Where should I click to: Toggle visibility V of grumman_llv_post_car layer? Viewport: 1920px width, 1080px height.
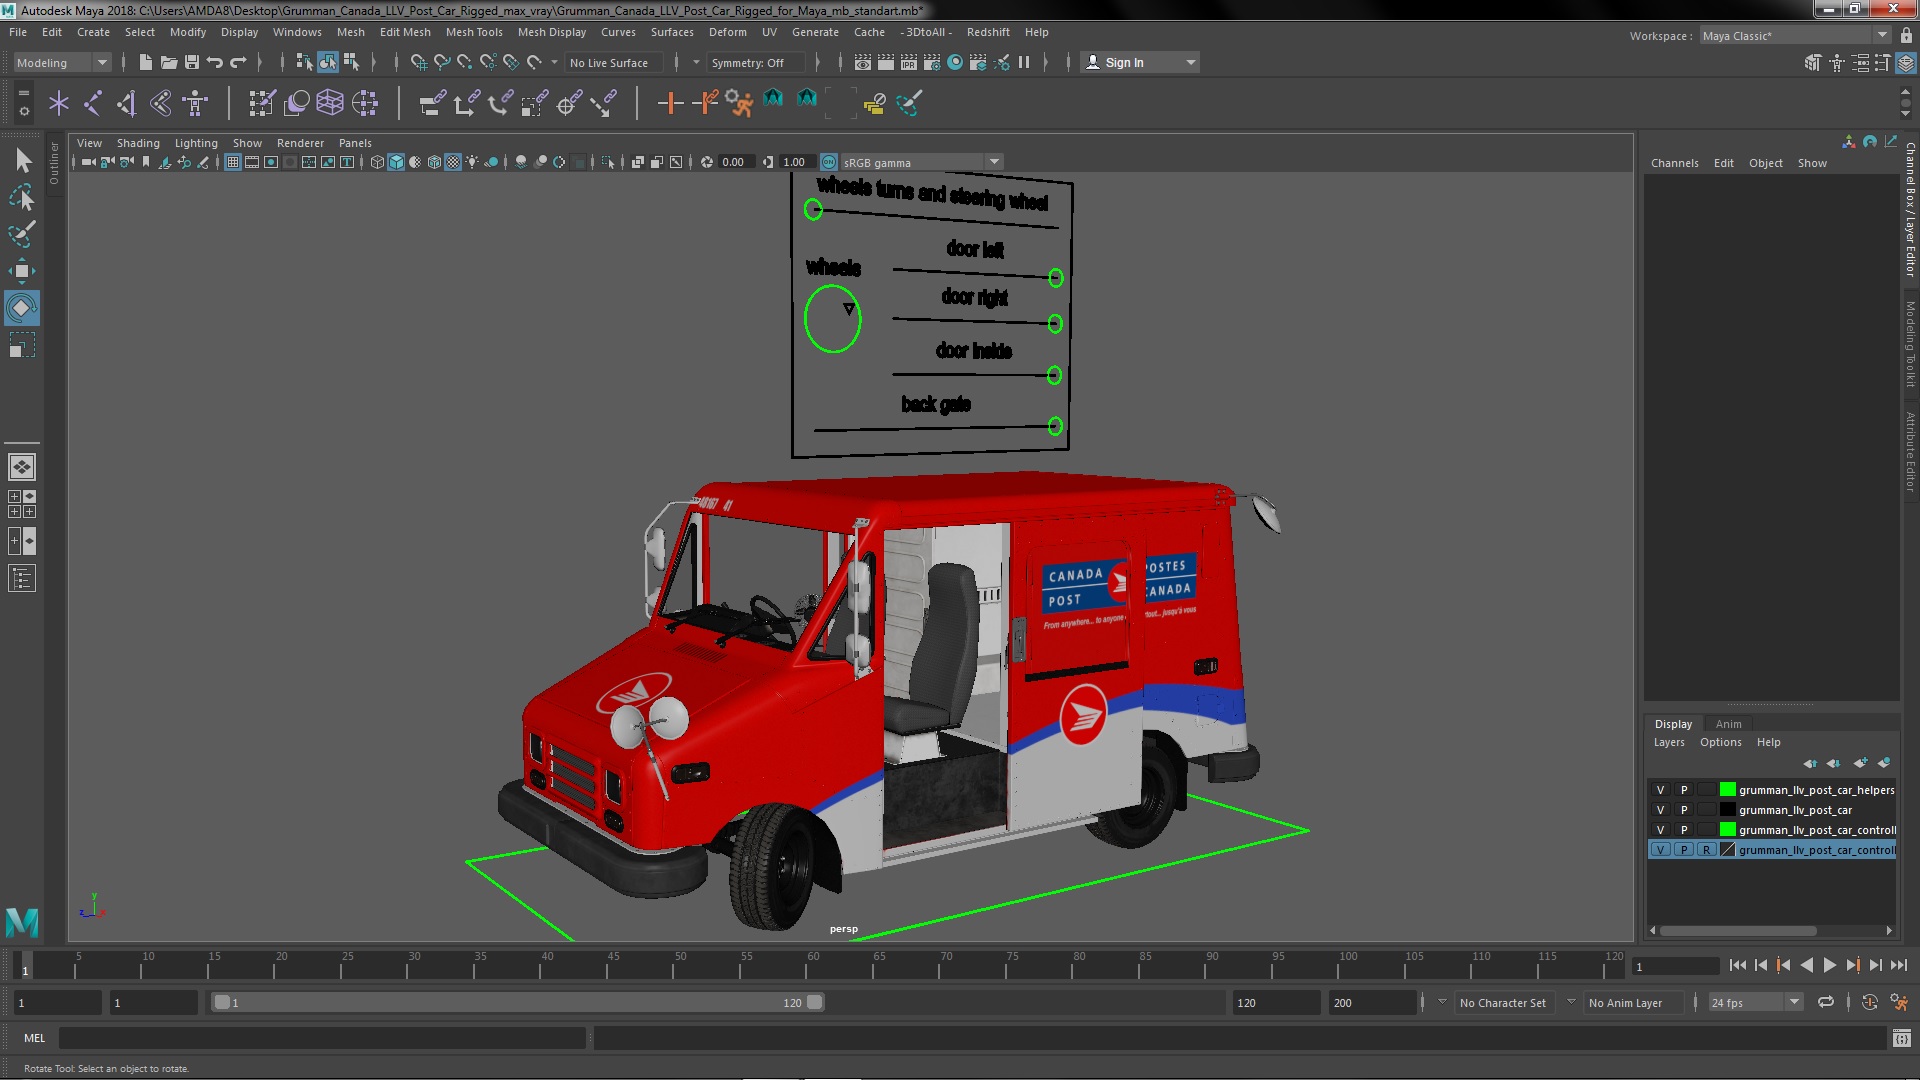[1661, 810]
